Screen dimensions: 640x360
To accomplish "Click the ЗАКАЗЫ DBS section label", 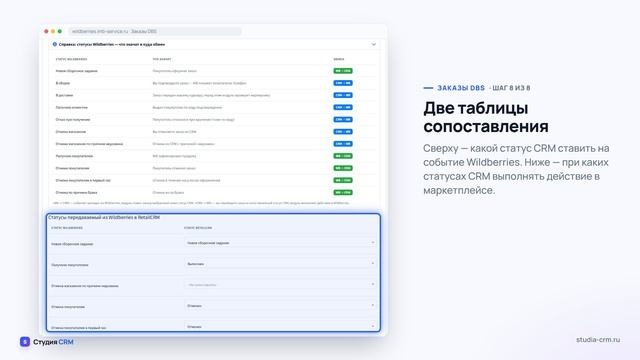I will (461, 88).
